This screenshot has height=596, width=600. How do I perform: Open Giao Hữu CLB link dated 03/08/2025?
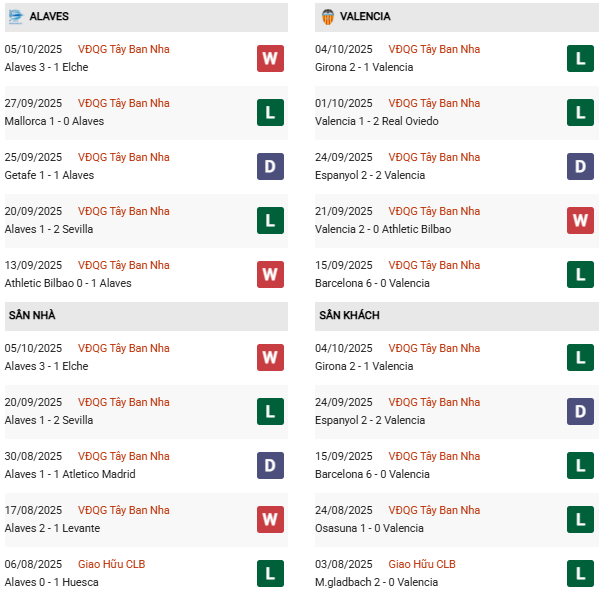coord(422,564)
